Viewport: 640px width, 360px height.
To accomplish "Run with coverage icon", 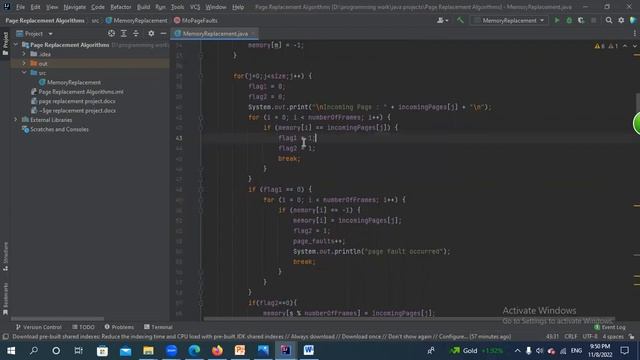I will (x=581, y=20).
